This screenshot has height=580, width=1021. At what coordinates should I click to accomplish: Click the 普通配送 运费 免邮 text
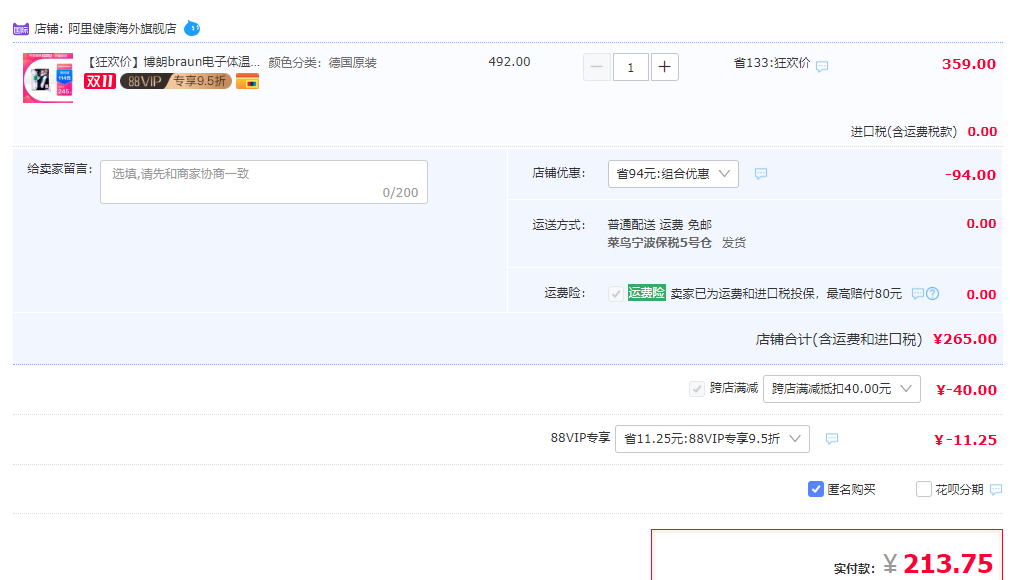tap(660, 225)
